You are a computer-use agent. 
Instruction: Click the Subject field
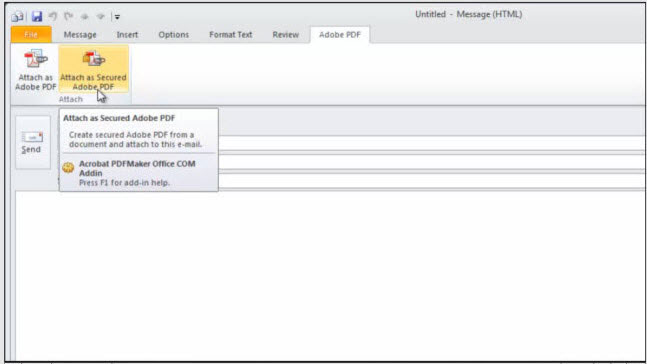(x=431, y=181)
